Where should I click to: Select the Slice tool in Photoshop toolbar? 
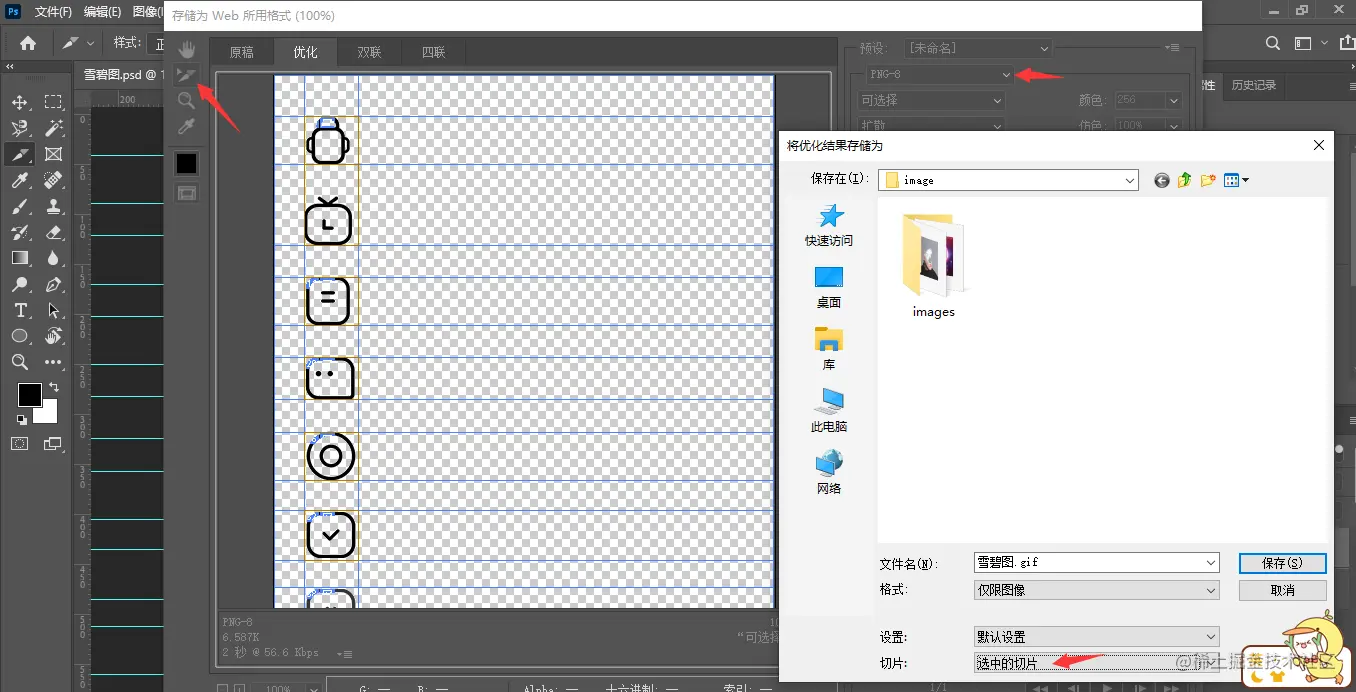pyautogui.click(x=20, y=154)
